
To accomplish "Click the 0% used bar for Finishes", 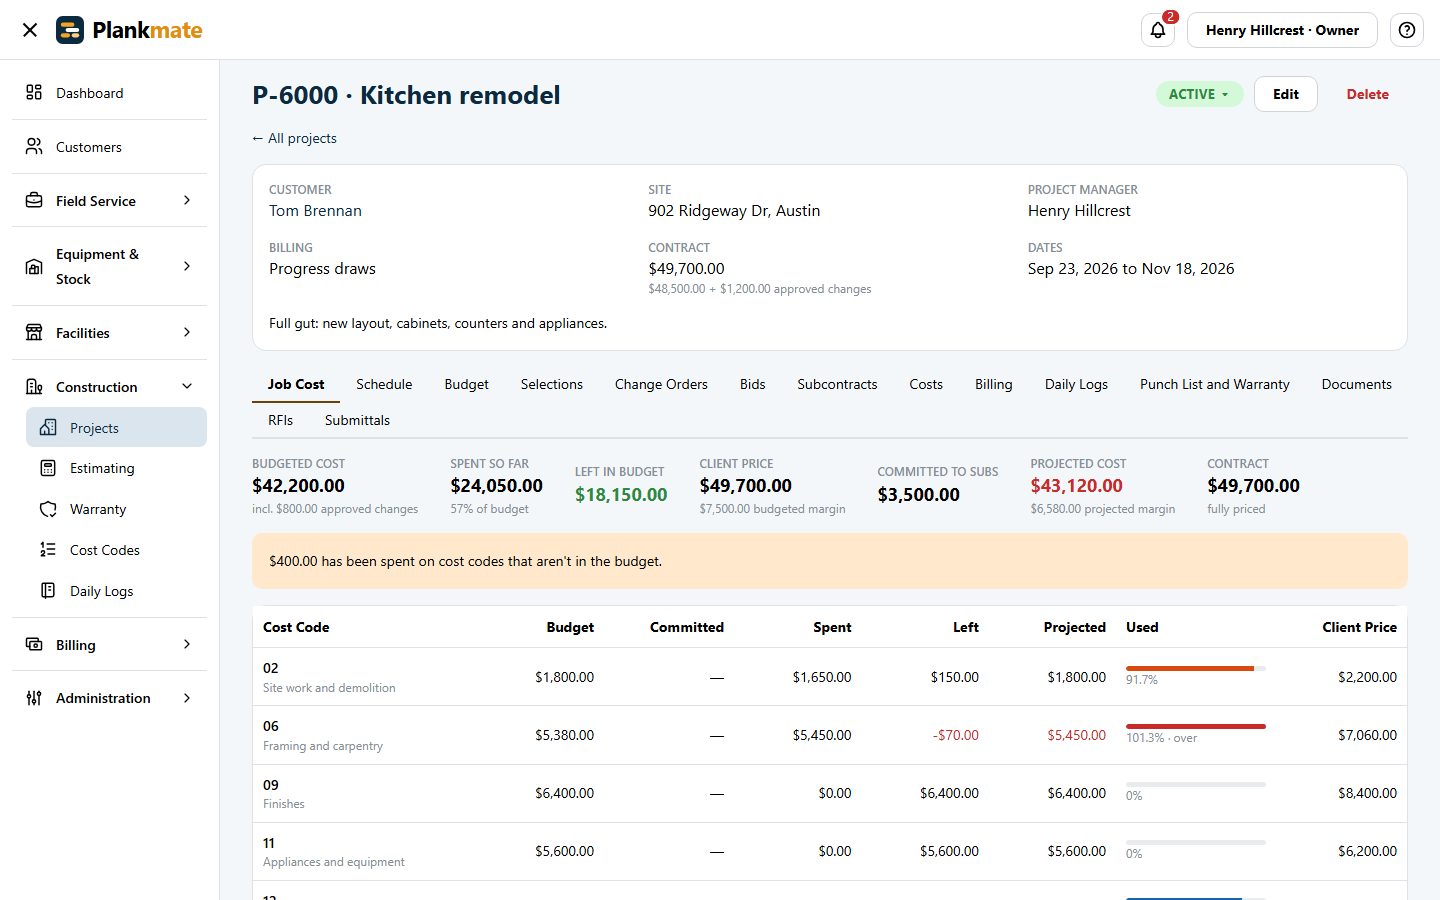I will coord(1196,784).
